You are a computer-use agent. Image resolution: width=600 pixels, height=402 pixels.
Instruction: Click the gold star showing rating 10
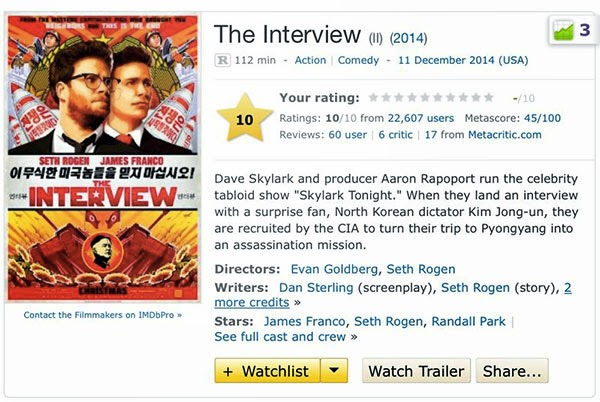point(245,118)
